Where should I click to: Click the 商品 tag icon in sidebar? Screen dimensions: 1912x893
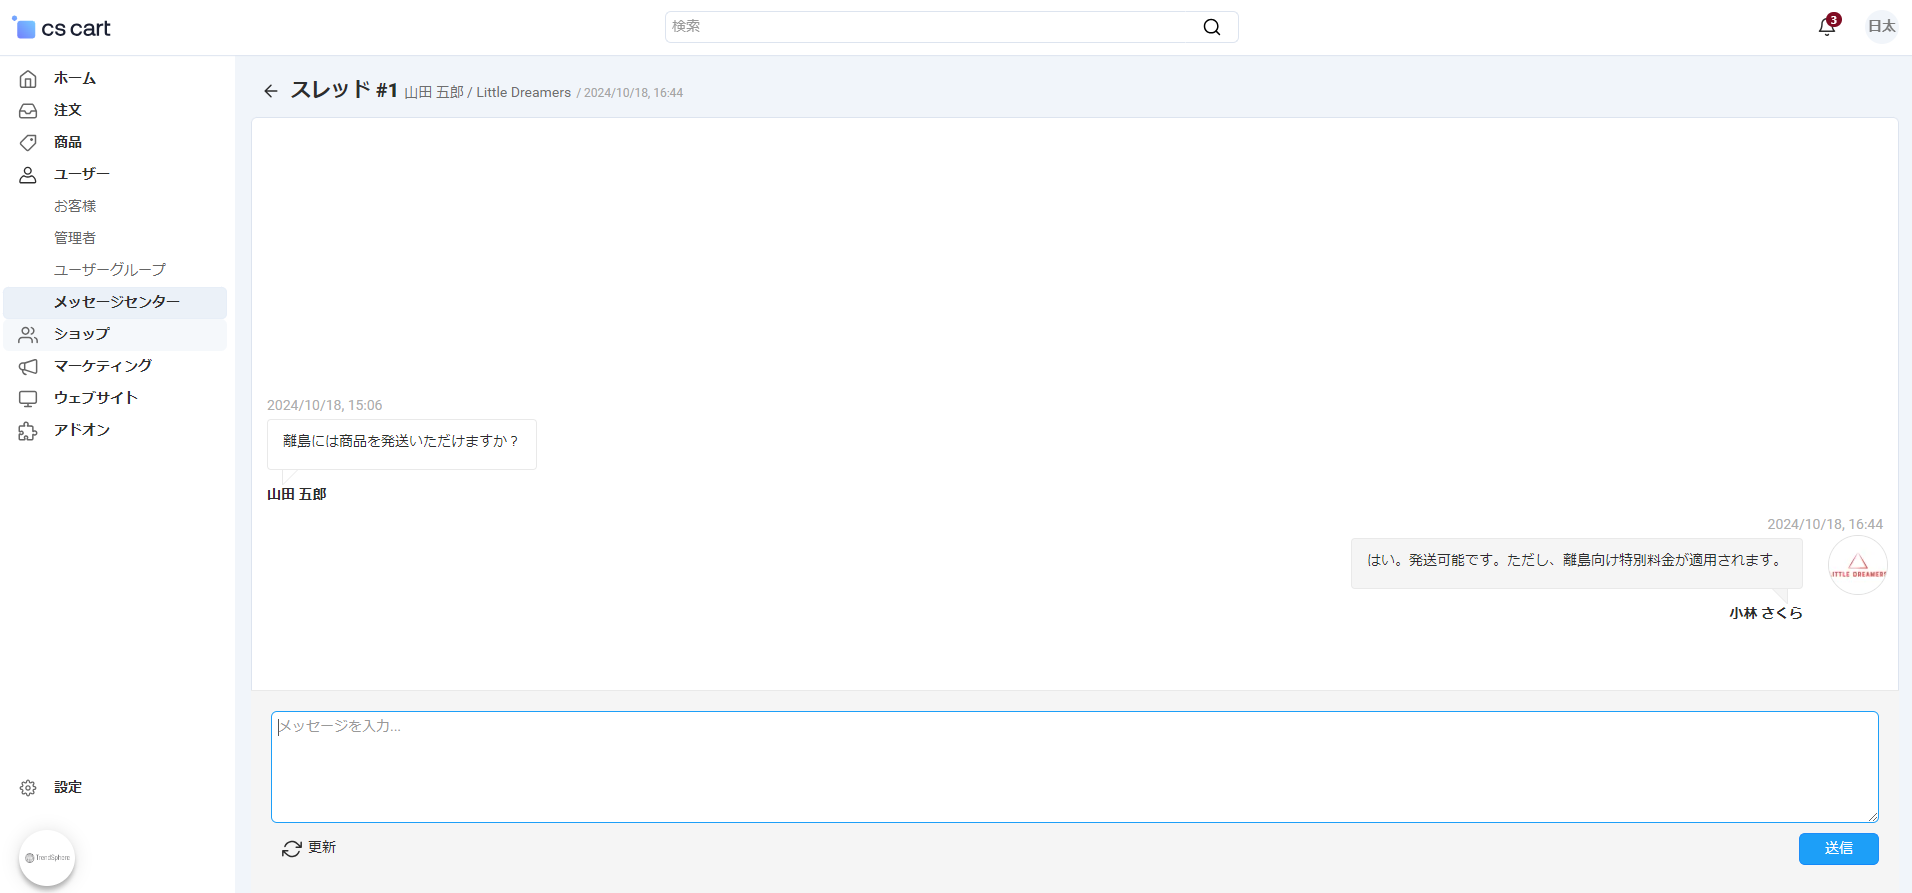pyautogui.click(x=28, y=142)
